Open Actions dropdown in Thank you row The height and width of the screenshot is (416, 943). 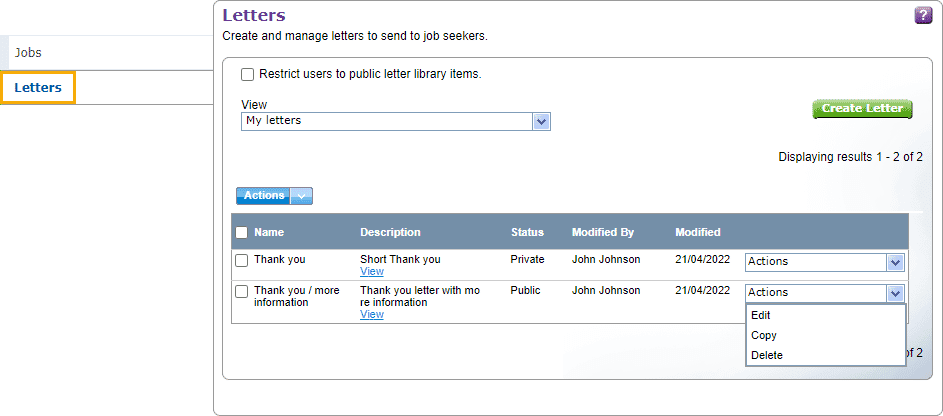[x=825, y=262]
